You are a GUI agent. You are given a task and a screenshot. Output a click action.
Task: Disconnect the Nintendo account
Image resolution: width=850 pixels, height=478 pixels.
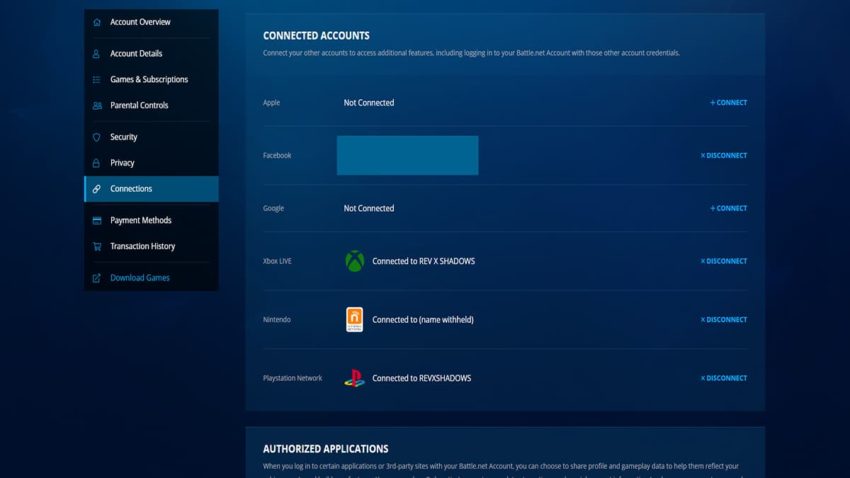click(724, 320)
